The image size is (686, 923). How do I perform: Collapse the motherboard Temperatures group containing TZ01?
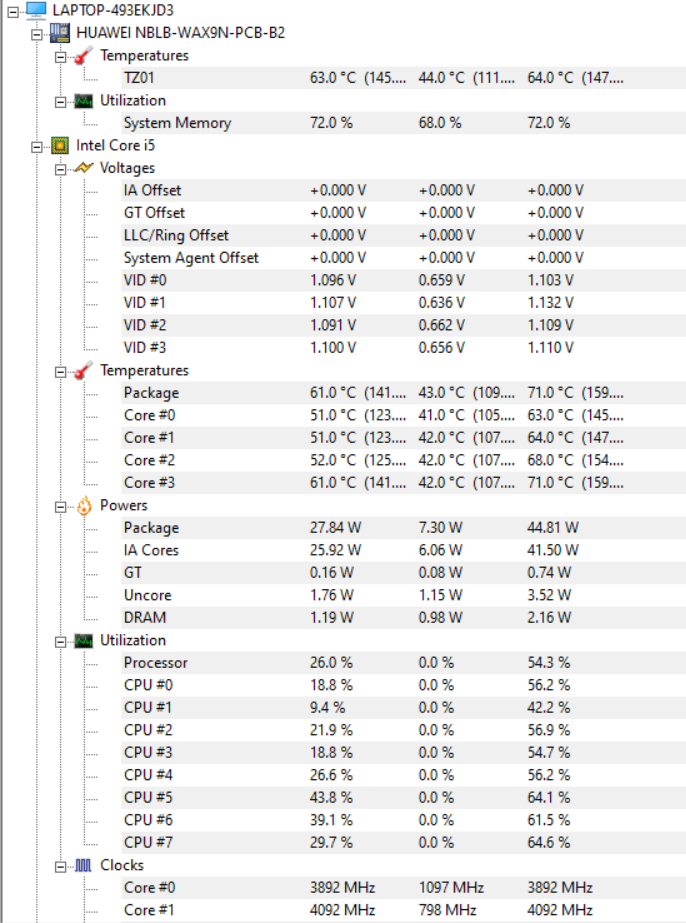pyautogui.click(x=60, y=57)
